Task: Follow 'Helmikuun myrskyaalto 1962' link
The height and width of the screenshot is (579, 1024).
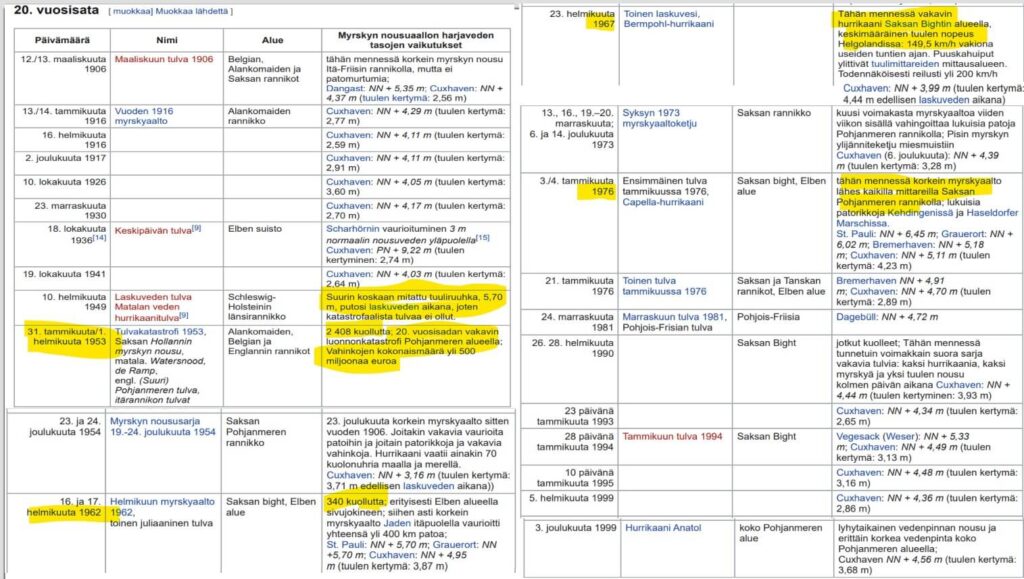Action: coord(158,499)
